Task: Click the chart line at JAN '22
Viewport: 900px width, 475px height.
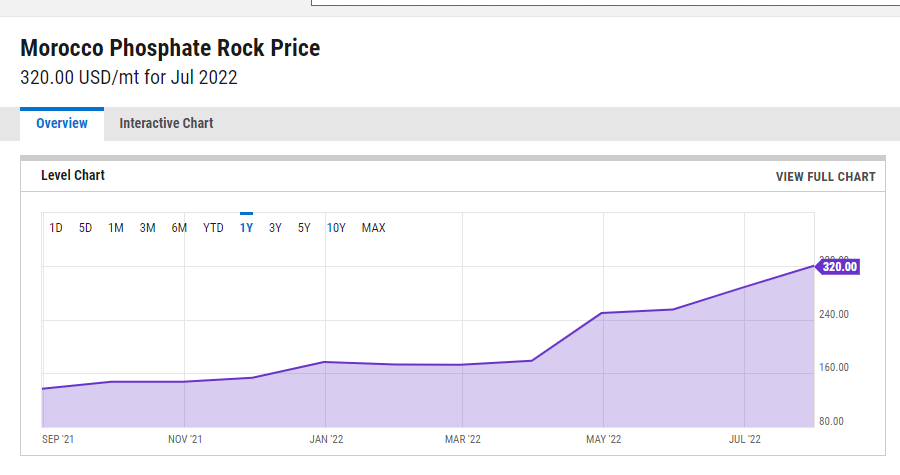Action: [324, 362]
